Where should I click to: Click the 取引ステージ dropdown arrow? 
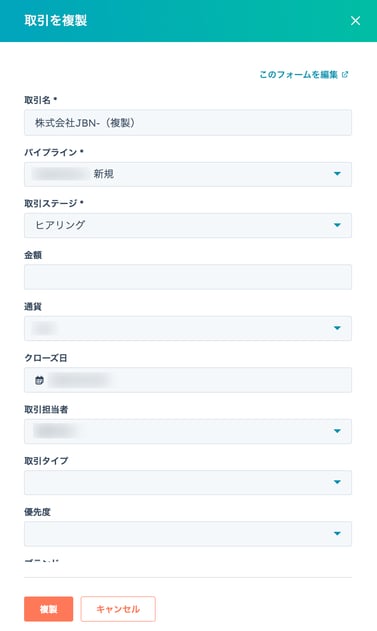point(337,225)
